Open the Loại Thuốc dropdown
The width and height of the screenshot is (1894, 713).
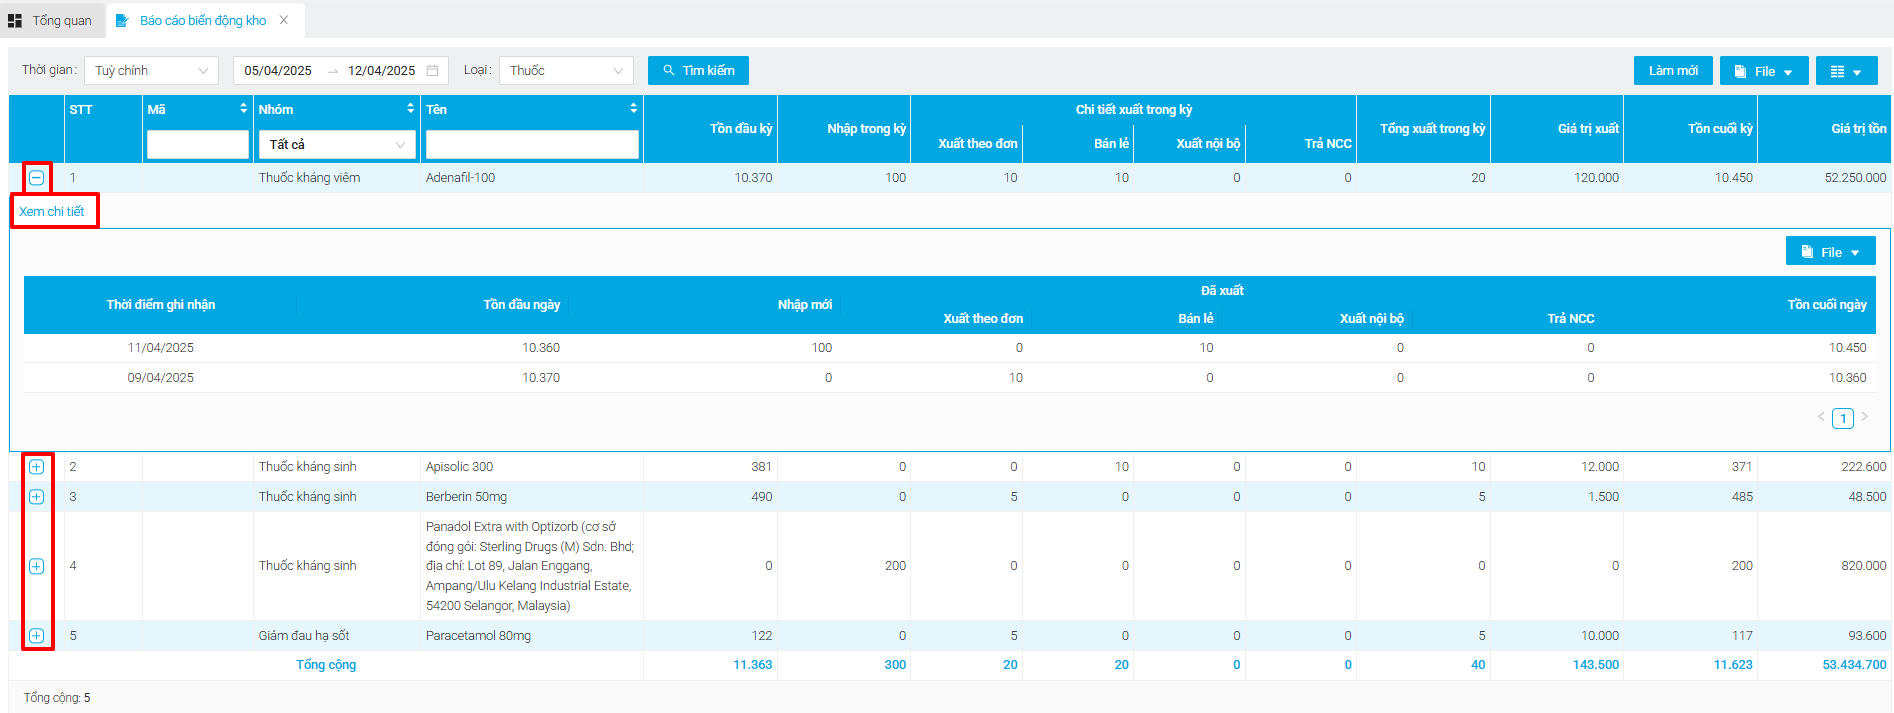pos(566,71)
